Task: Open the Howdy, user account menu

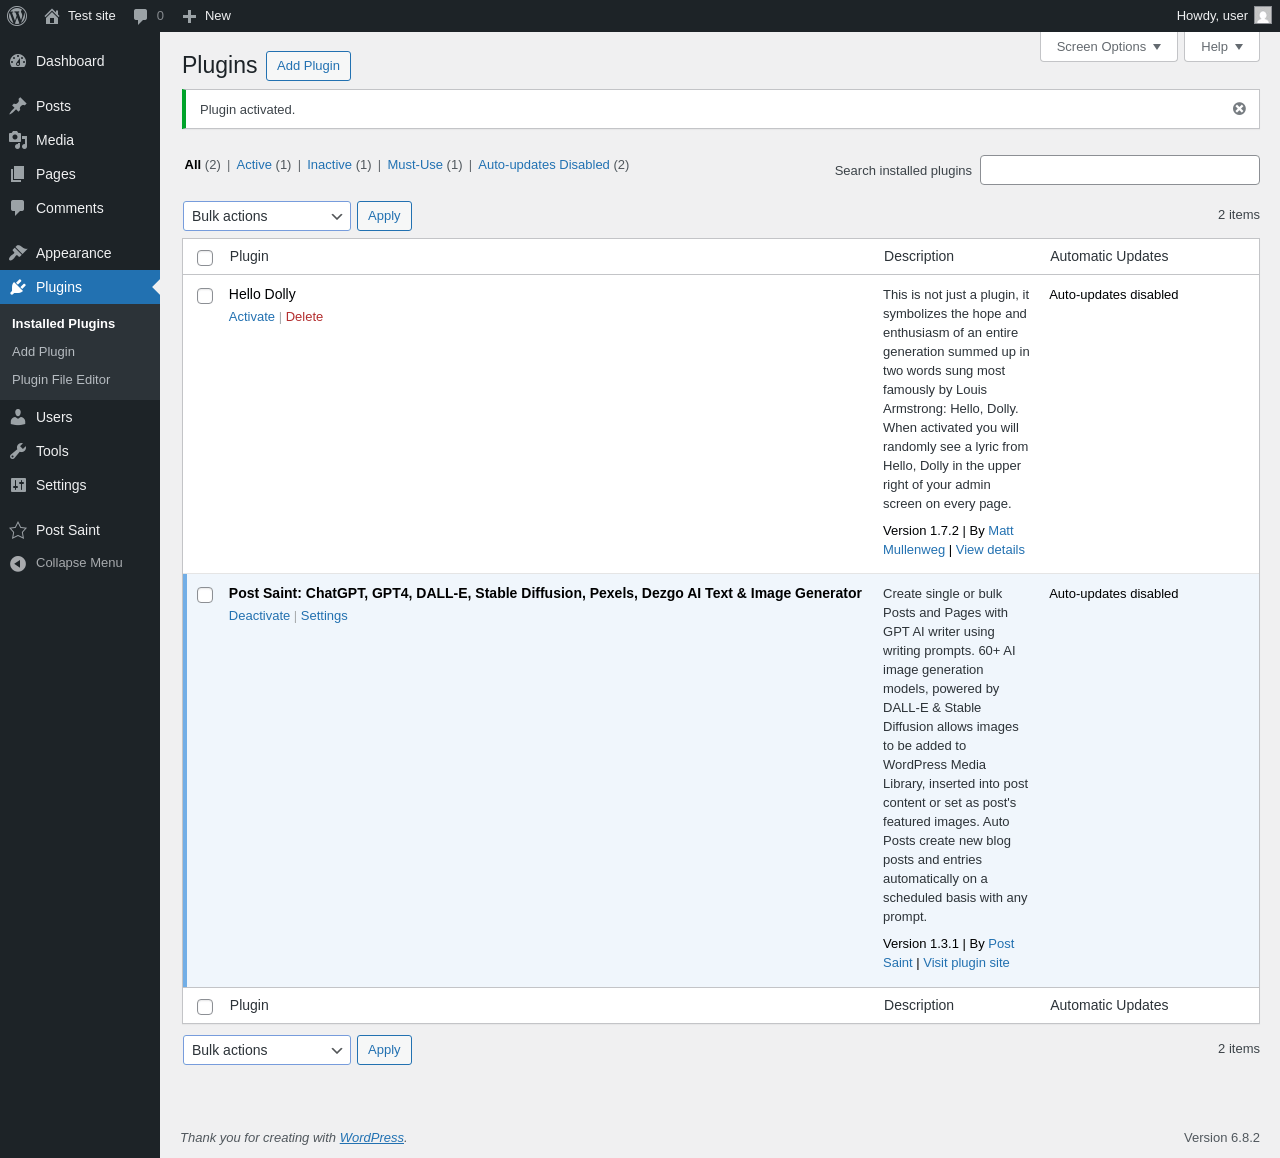Action: (1224, 16)
